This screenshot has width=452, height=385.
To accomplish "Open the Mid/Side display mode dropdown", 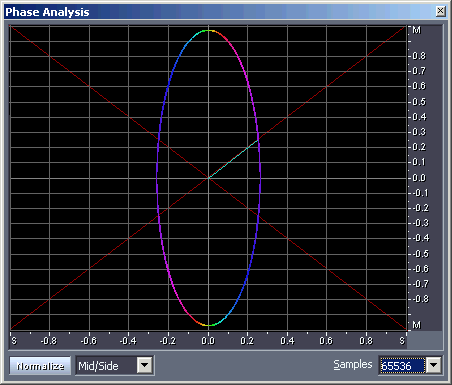I will tap(145, 365).
